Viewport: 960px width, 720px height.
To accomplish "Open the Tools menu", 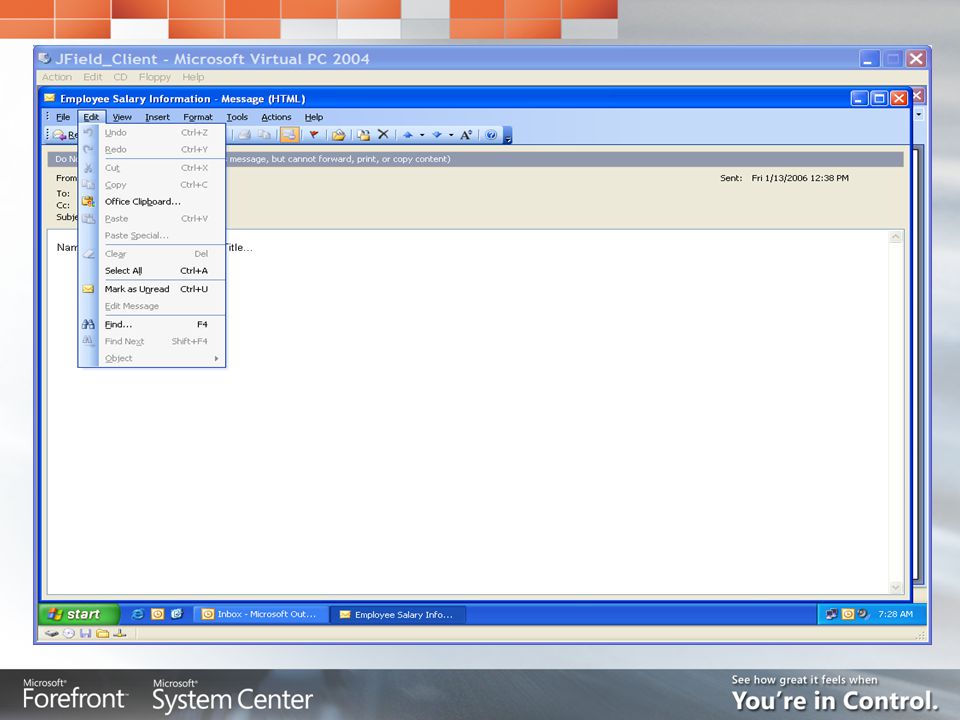I will (237, 117).
